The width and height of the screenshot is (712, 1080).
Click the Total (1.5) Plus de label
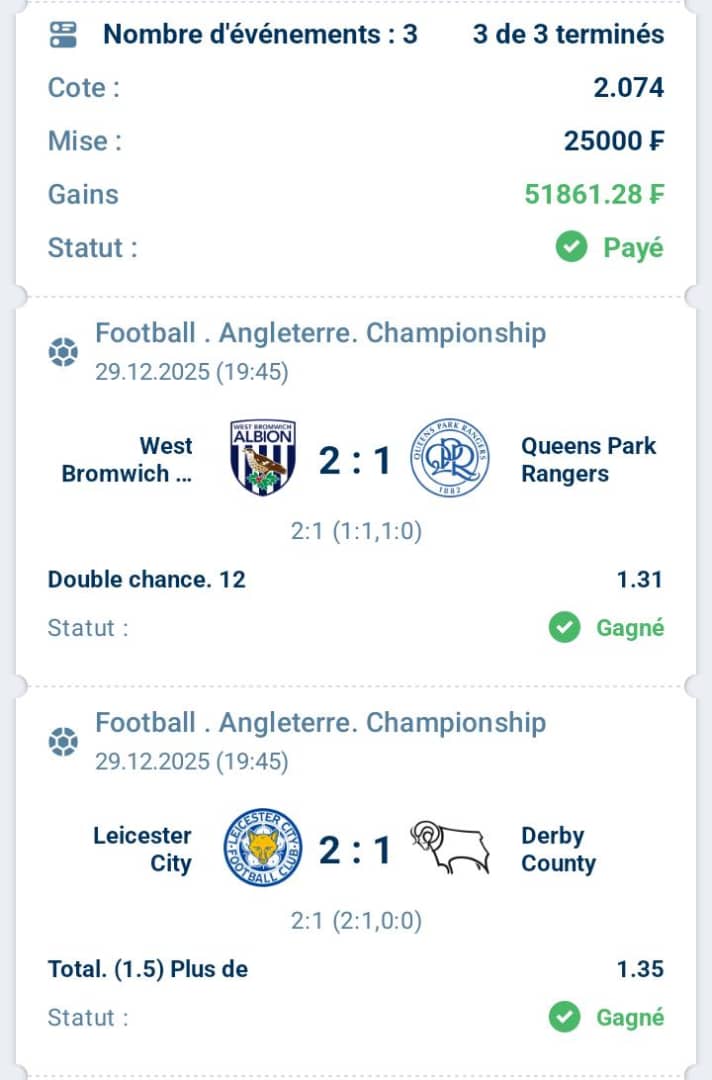click(147, 969)
